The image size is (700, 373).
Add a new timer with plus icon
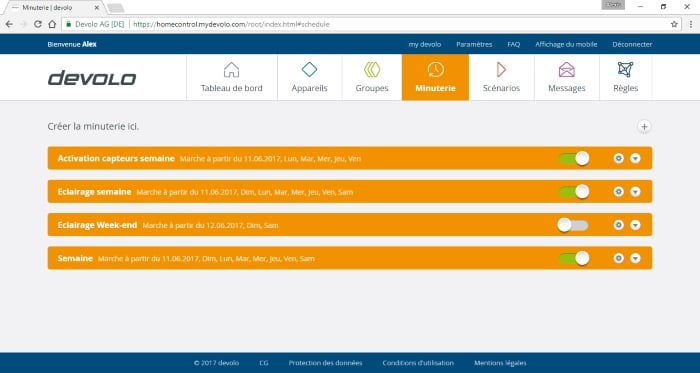tap(644, 127)
